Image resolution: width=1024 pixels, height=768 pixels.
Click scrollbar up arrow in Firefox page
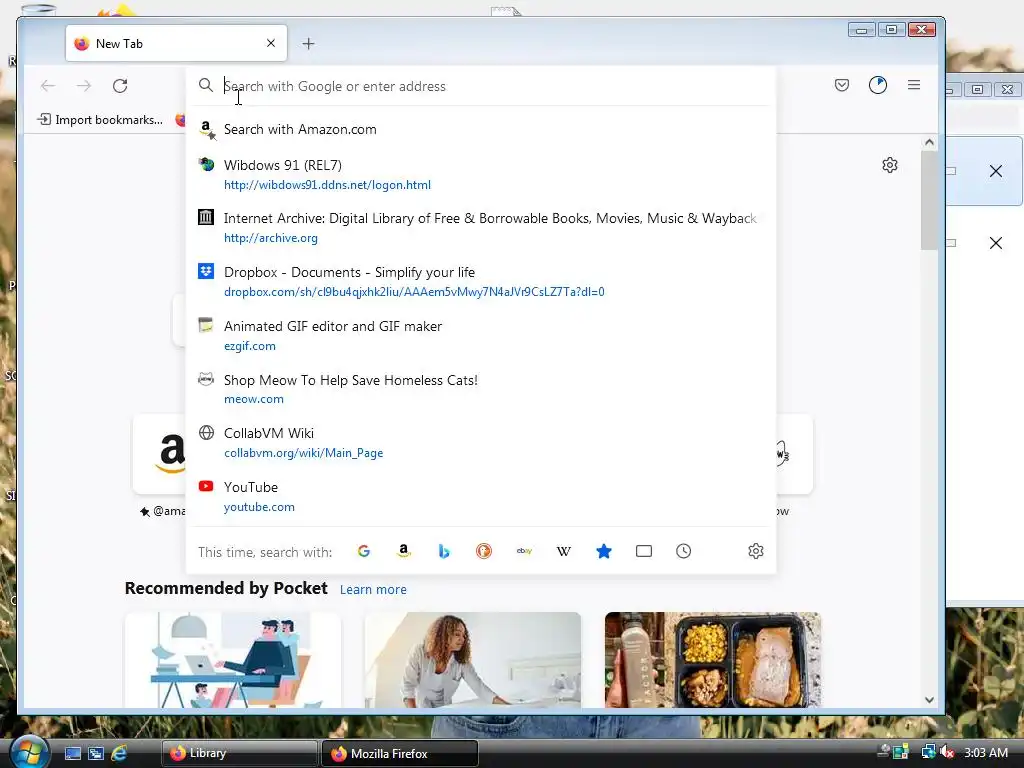929,142
